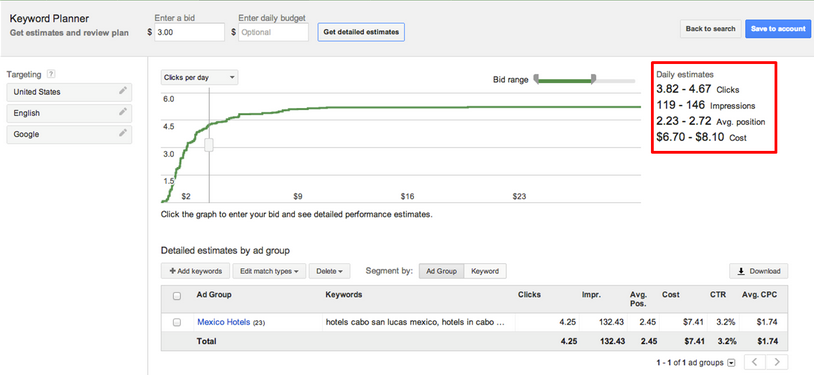Segment by Ad Group tab
Image resolution: width=814 pixels, height=375 pixels.
point(441,271)
